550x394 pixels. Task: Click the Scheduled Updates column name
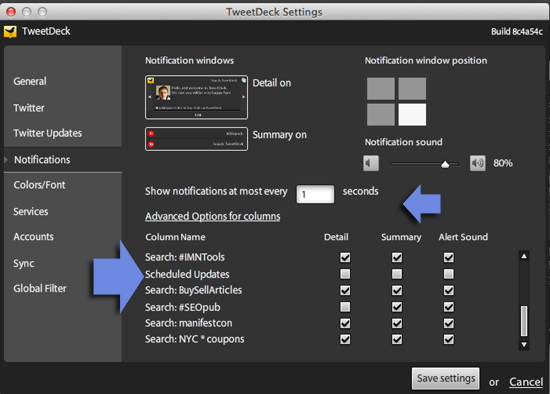(187, 274)
